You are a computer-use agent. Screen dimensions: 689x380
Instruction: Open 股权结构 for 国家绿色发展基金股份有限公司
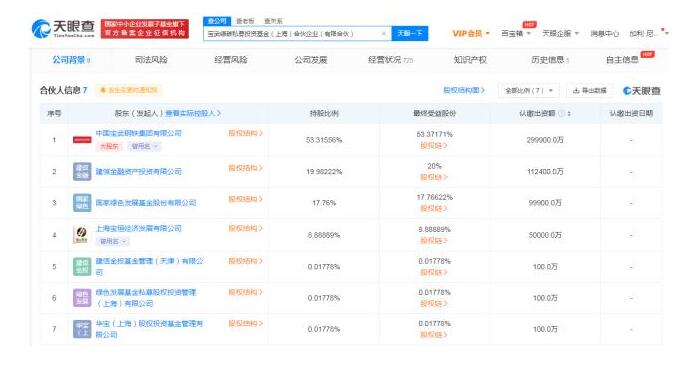coord(245,199)
